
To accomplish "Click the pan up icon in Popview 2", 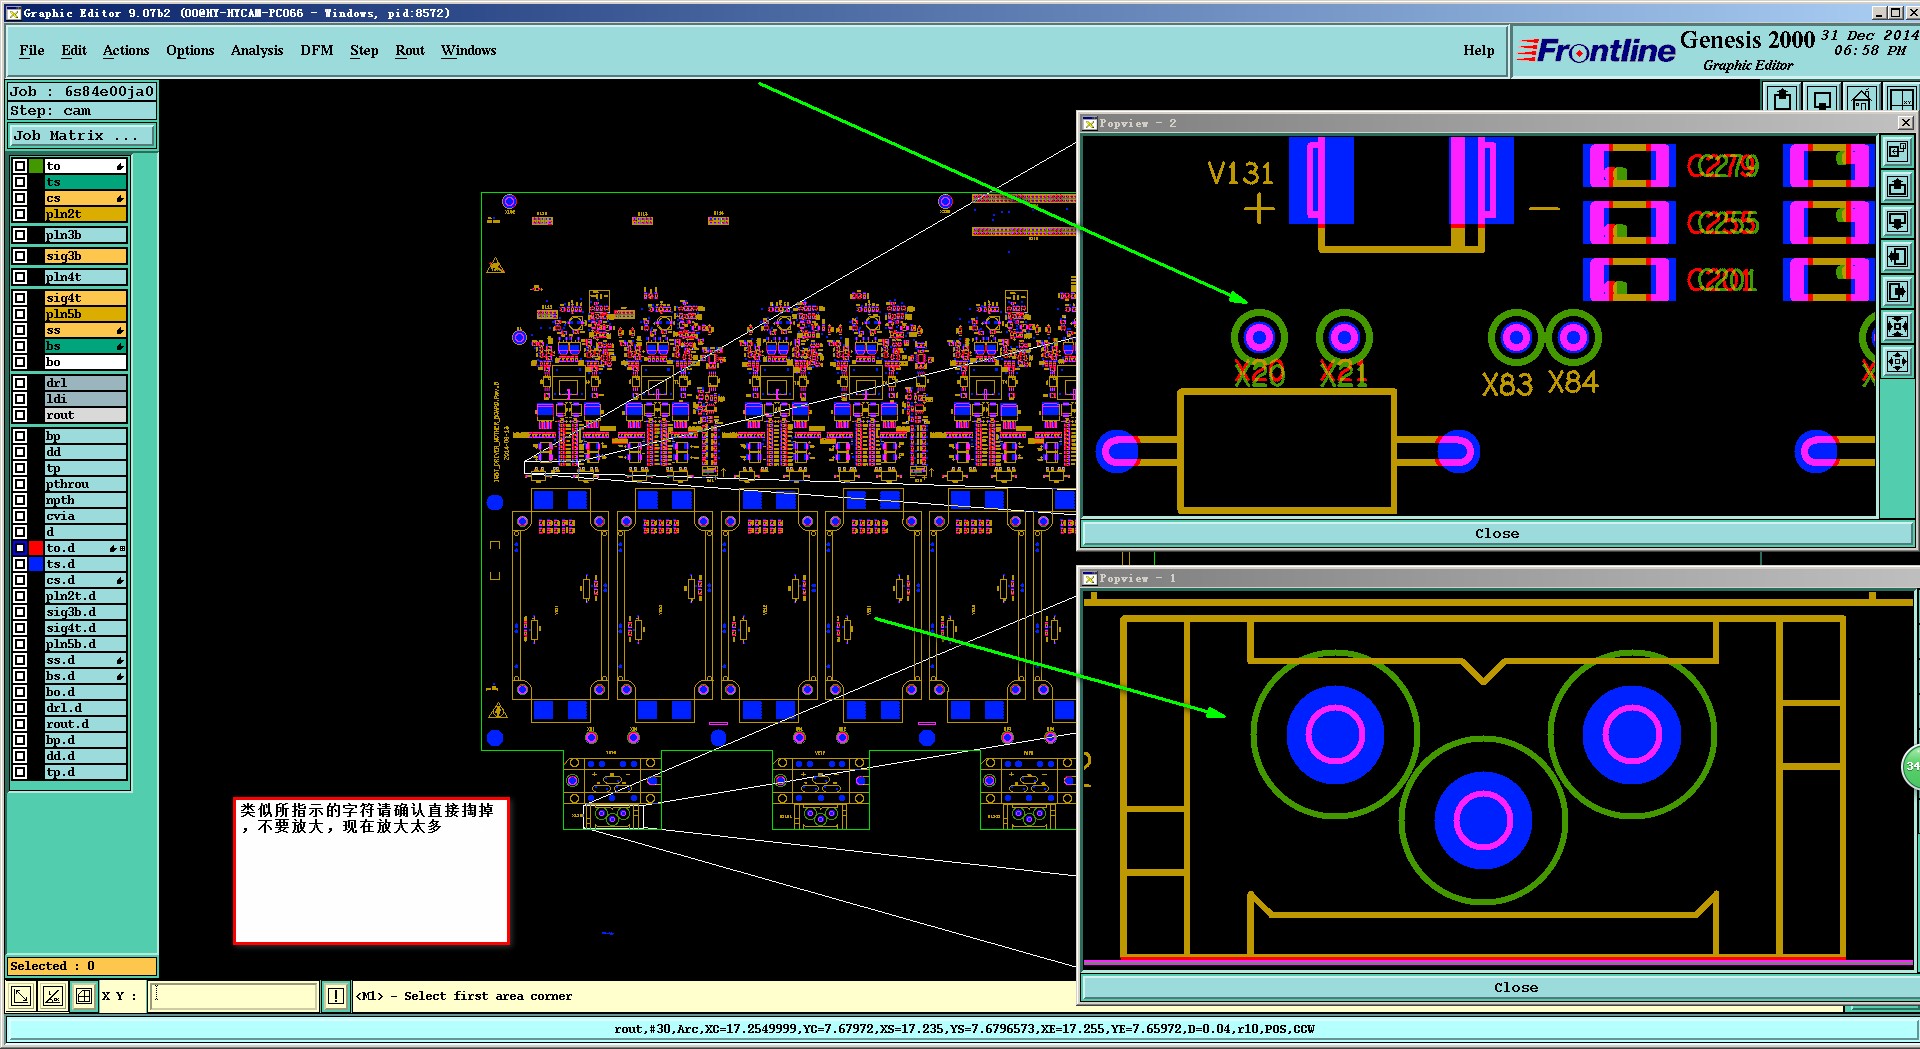I will click(1897, 186).
